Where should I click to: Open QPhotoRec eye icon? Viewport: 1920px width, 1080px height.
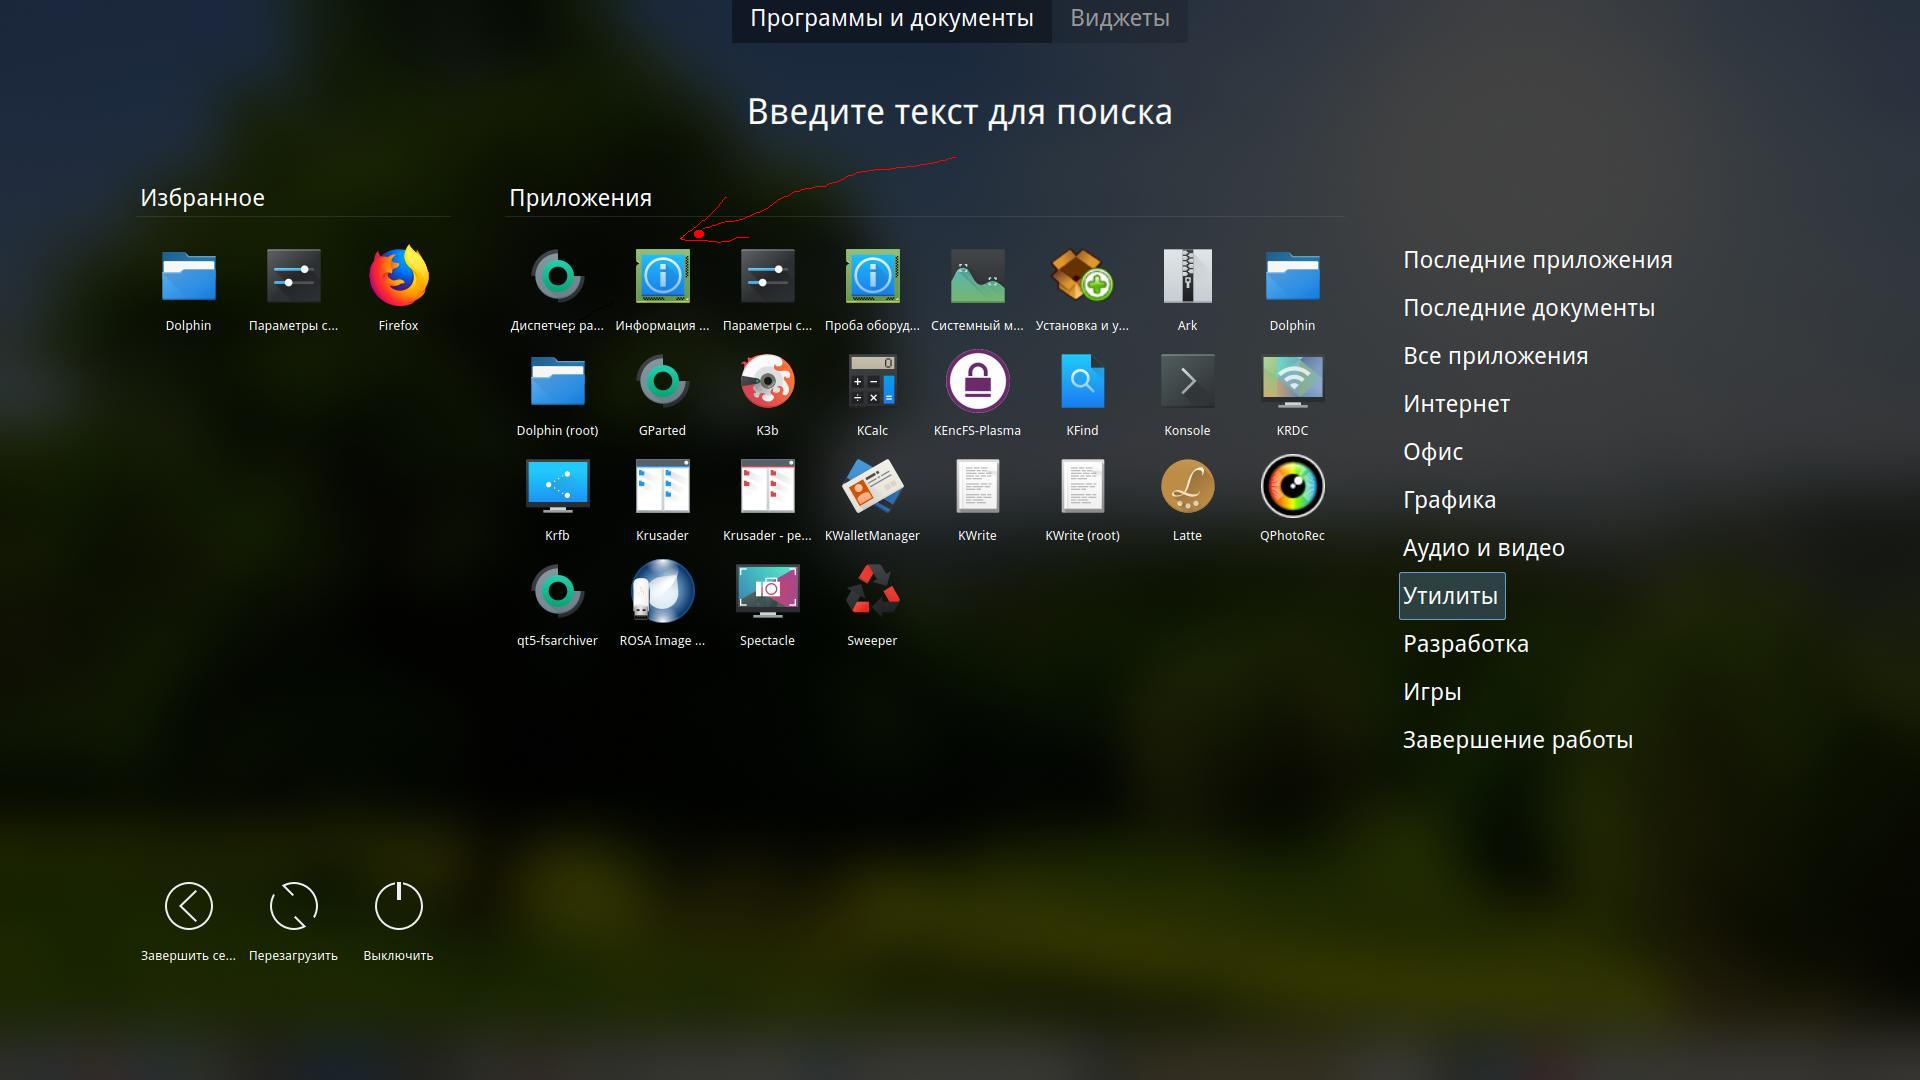[1292, 488]
